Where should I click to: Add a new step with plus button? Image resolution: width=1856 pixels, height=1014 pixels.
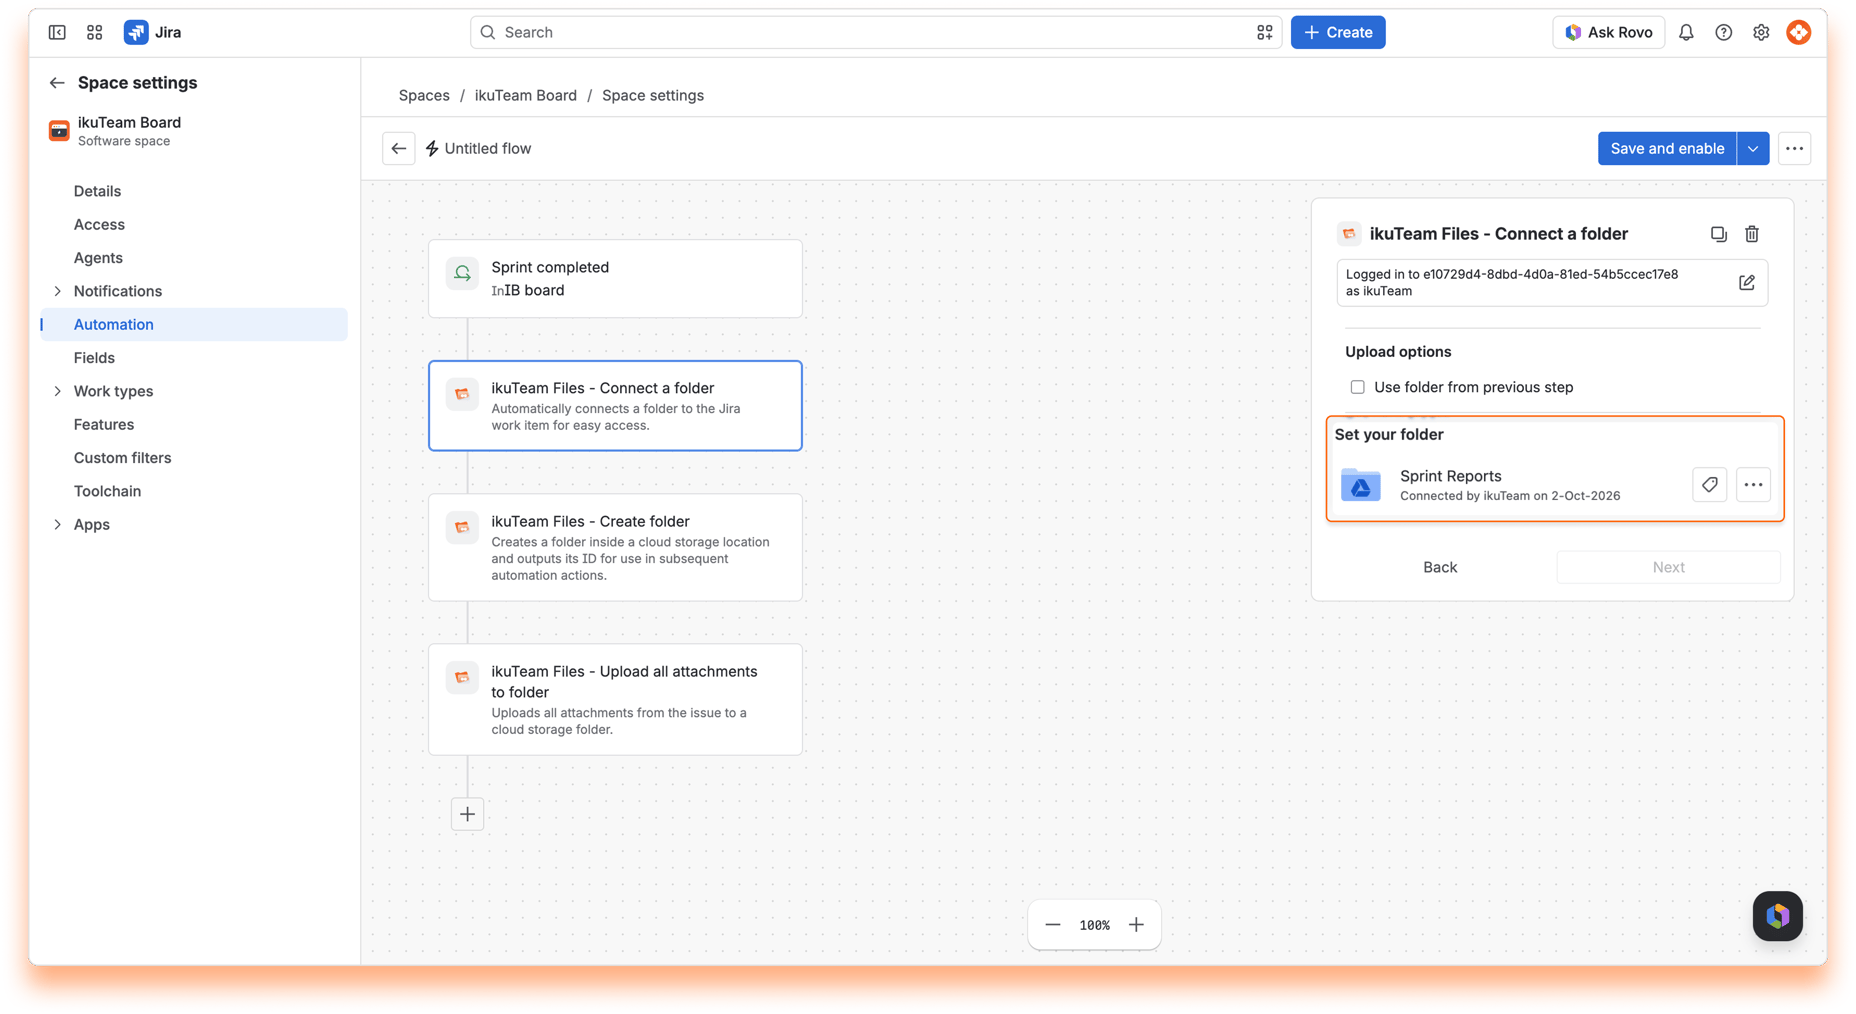pos(467,814)
